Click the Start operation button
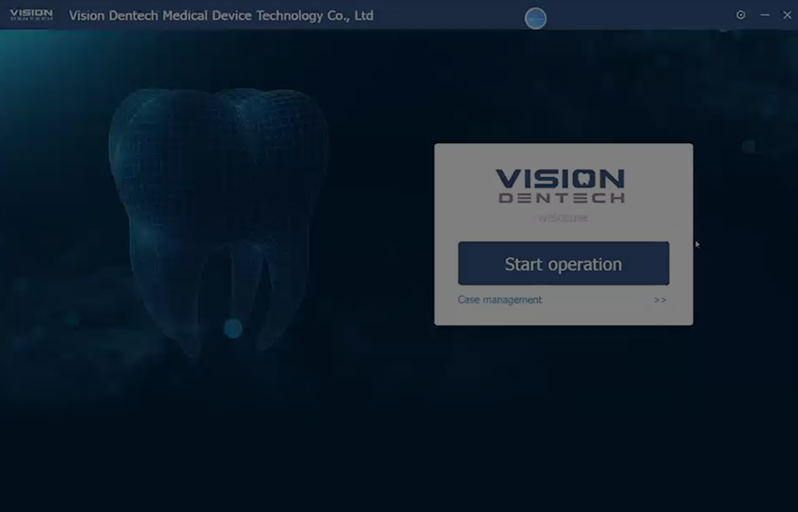The width and height of the screenshot is (798, 512). coord(563,264)
